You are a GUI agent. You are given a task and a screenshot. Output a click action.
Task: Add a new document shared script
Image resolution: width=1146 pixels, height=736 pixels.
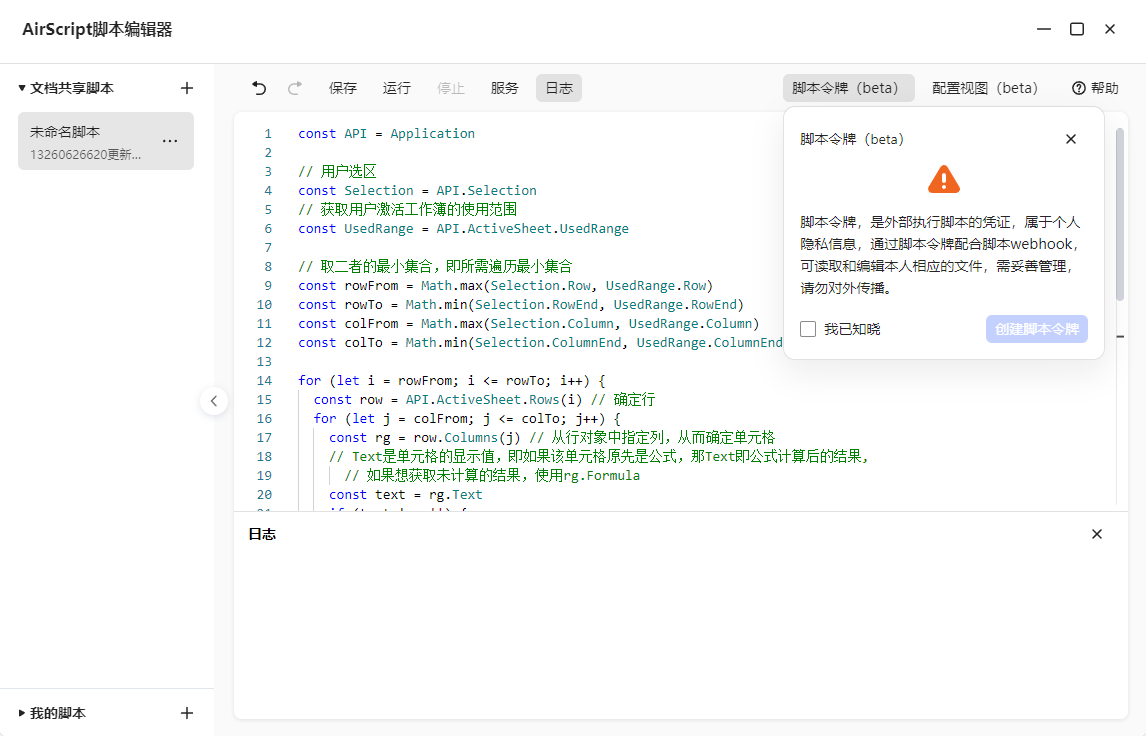coord(187,87)
